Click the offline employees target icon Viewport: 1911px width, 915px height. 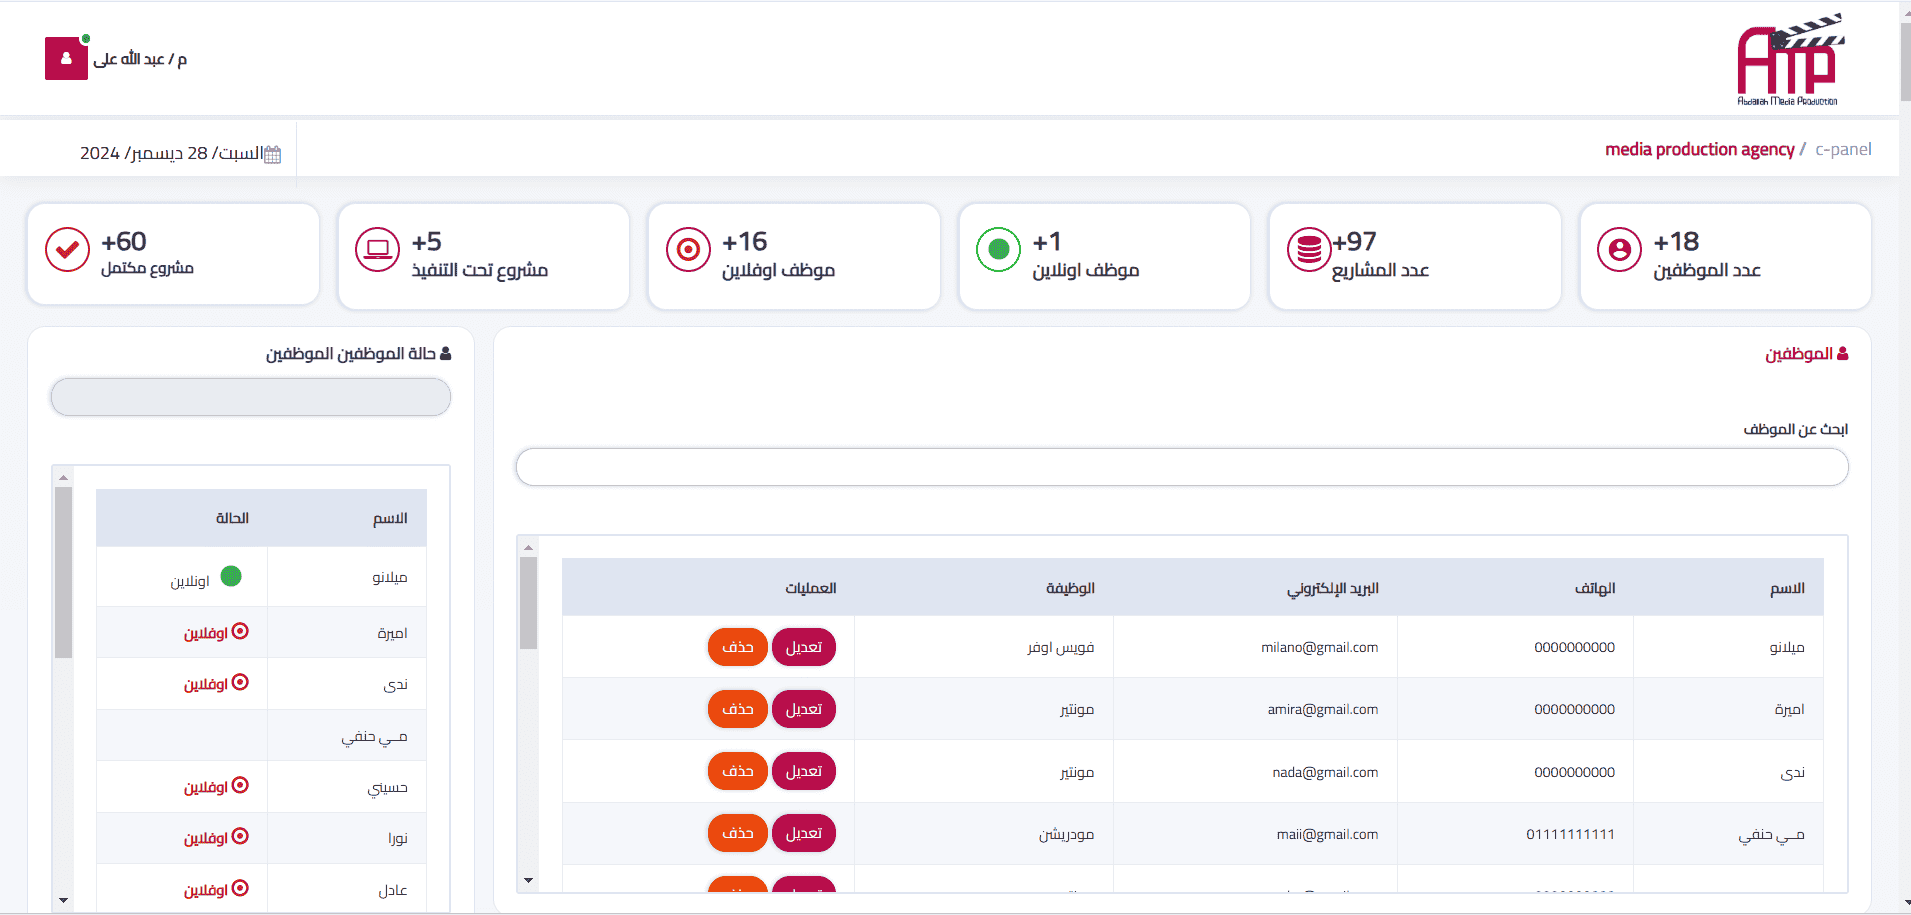point(688,250)
